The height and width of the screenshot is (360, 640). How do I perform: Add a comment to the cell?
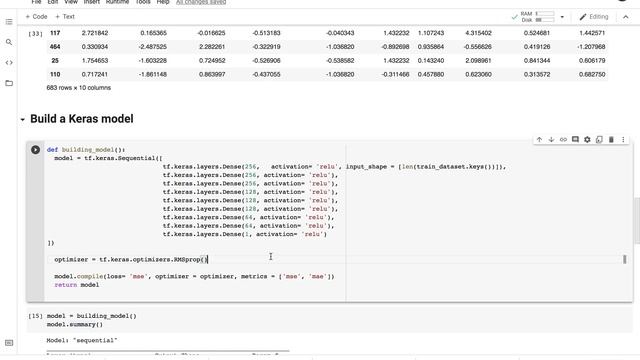click(575, 140)
